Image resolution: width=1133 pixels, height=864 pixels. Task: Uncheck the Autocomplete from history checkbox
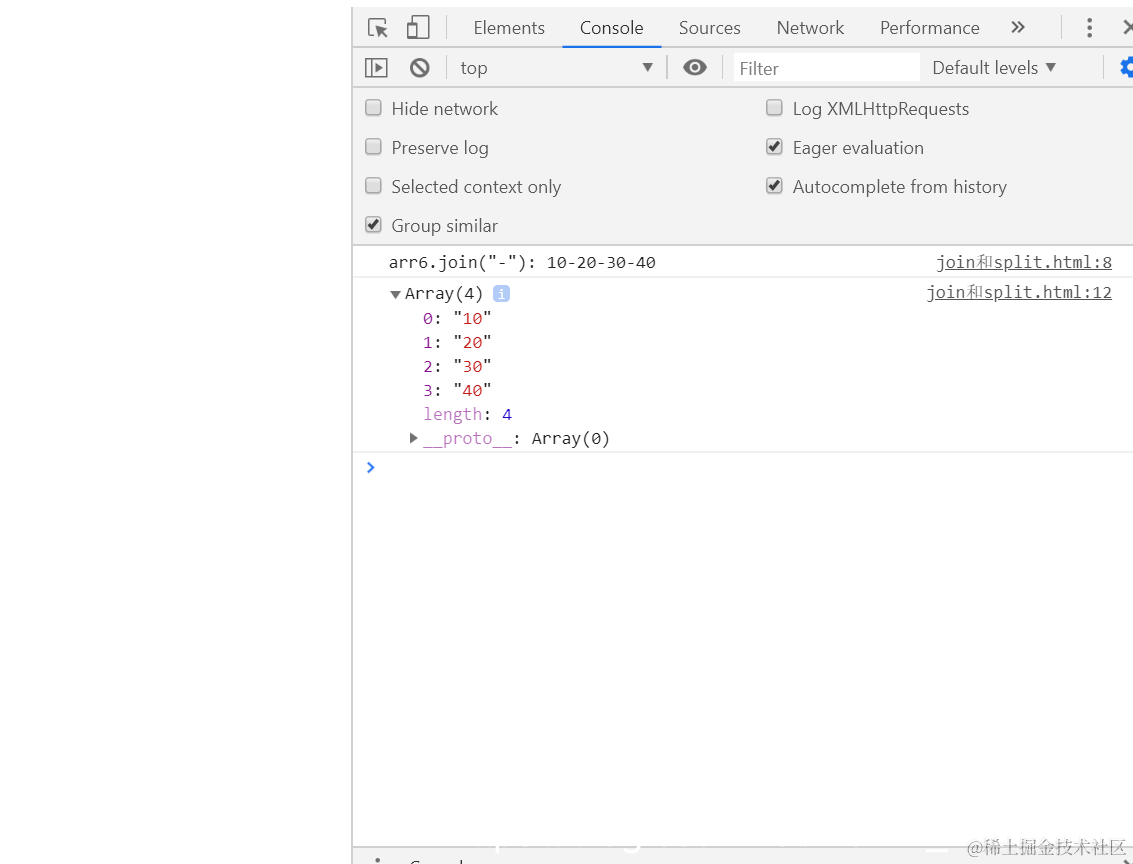[x=775, y=186]
